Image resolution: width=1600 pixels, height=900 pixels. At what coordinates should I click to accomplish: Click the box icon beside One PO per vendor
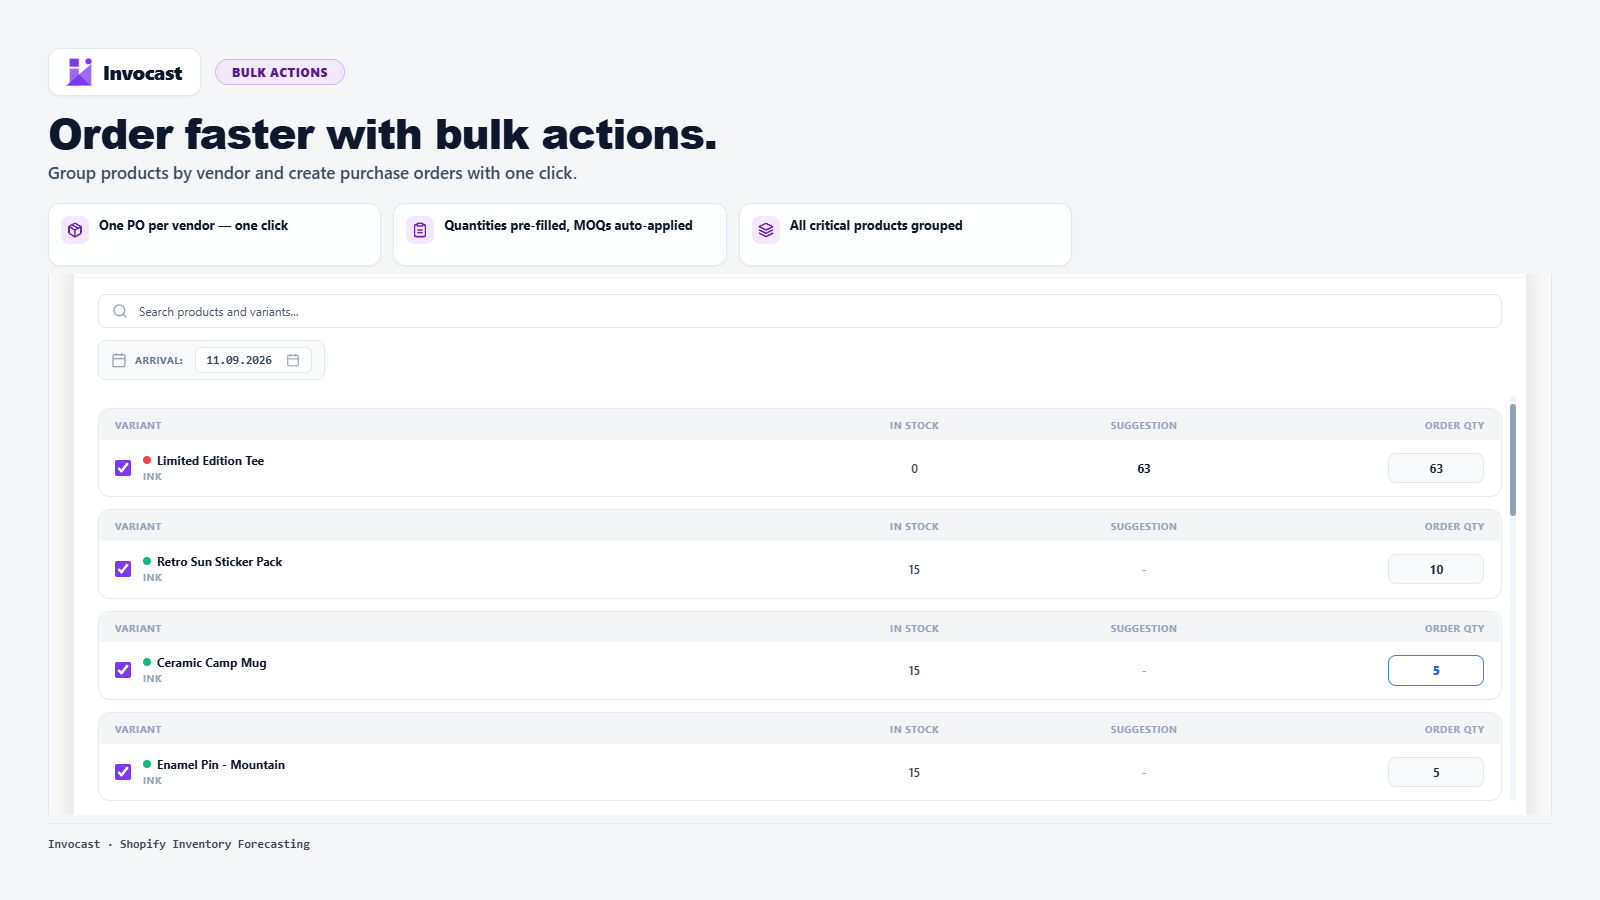75,230
